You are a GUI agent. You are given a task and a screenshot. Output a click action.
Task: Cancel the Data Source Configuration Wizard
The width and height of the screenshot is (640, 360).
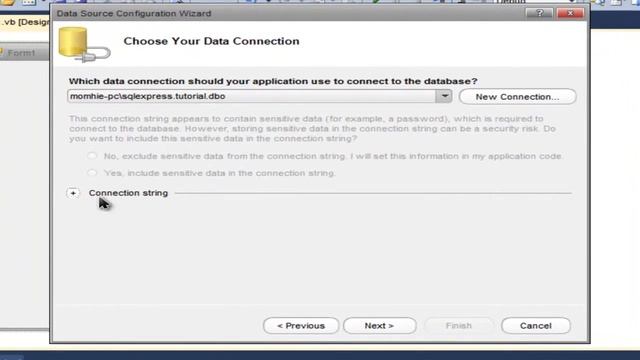click(x=536, y=326)
